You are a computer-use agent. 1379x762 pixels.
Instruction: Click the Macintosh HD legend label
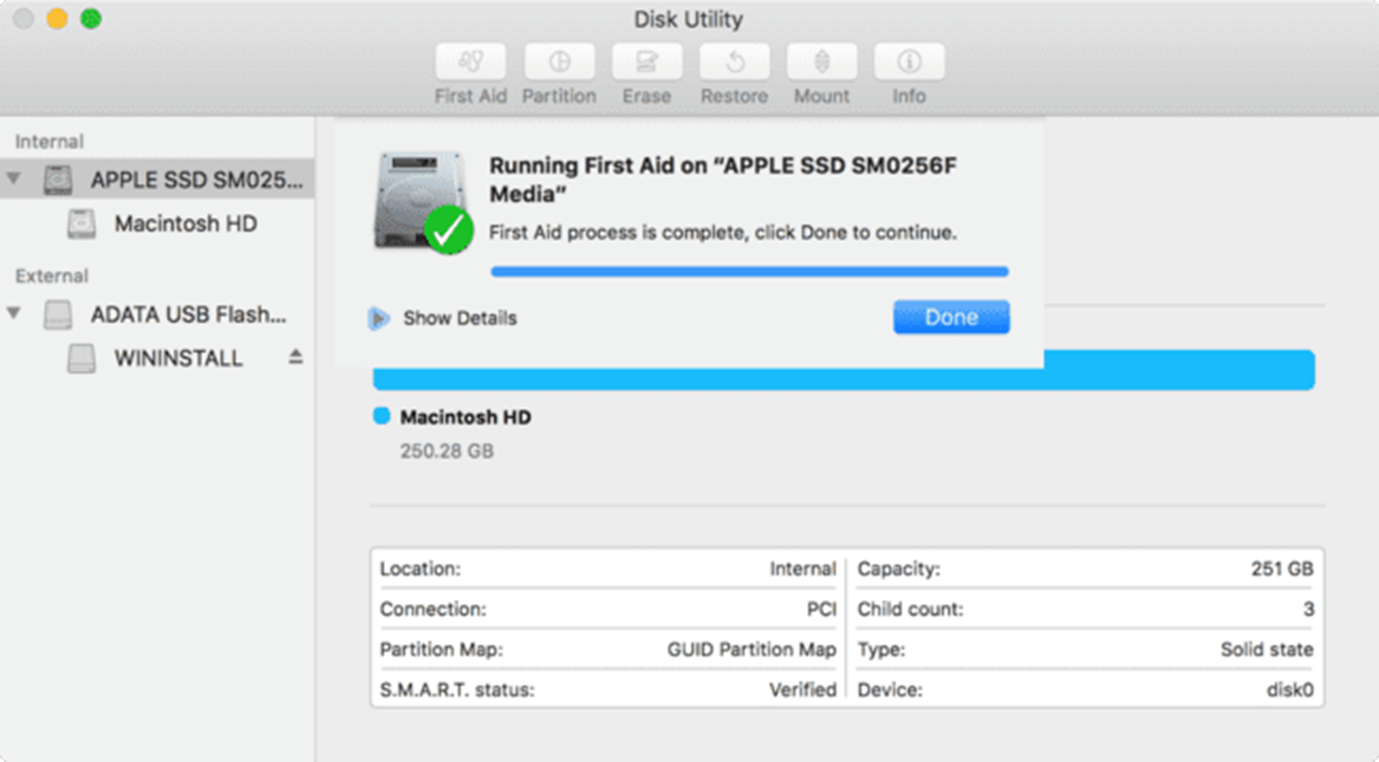pos(466,417)
